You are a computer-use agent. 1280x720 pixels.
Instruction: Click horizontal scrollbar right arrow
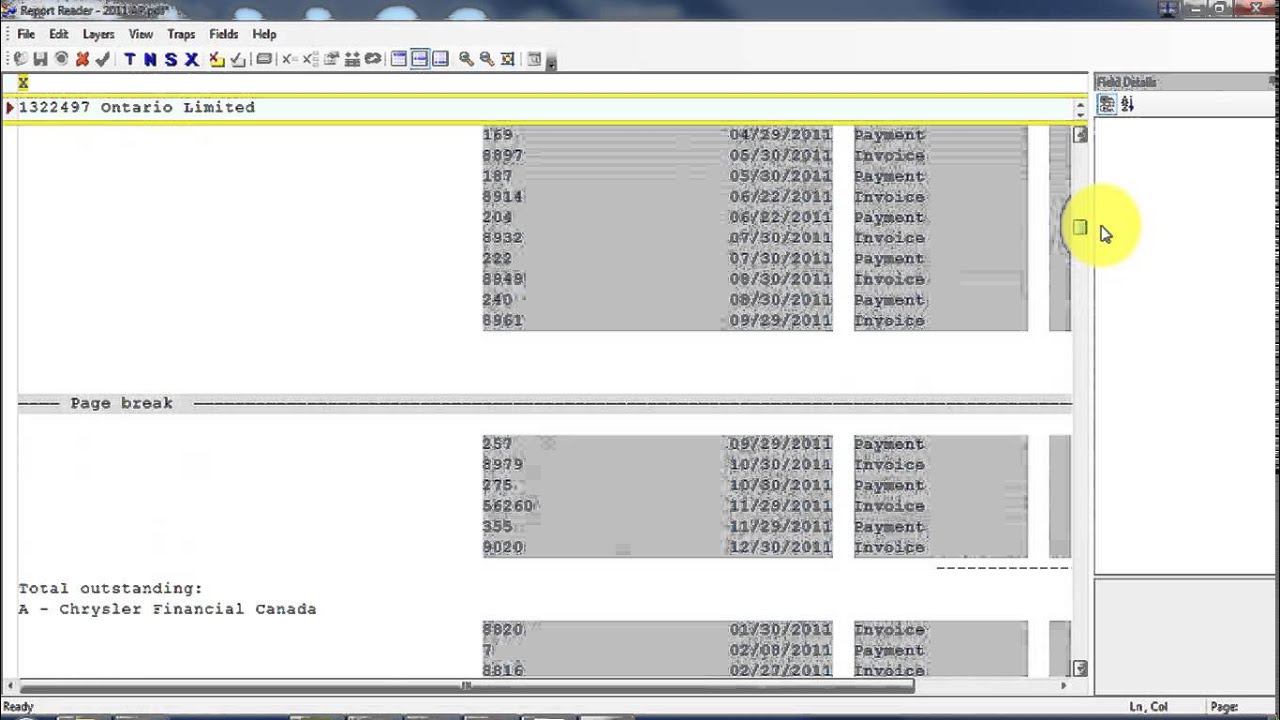pyautogui.click(x=1064, y=686)
